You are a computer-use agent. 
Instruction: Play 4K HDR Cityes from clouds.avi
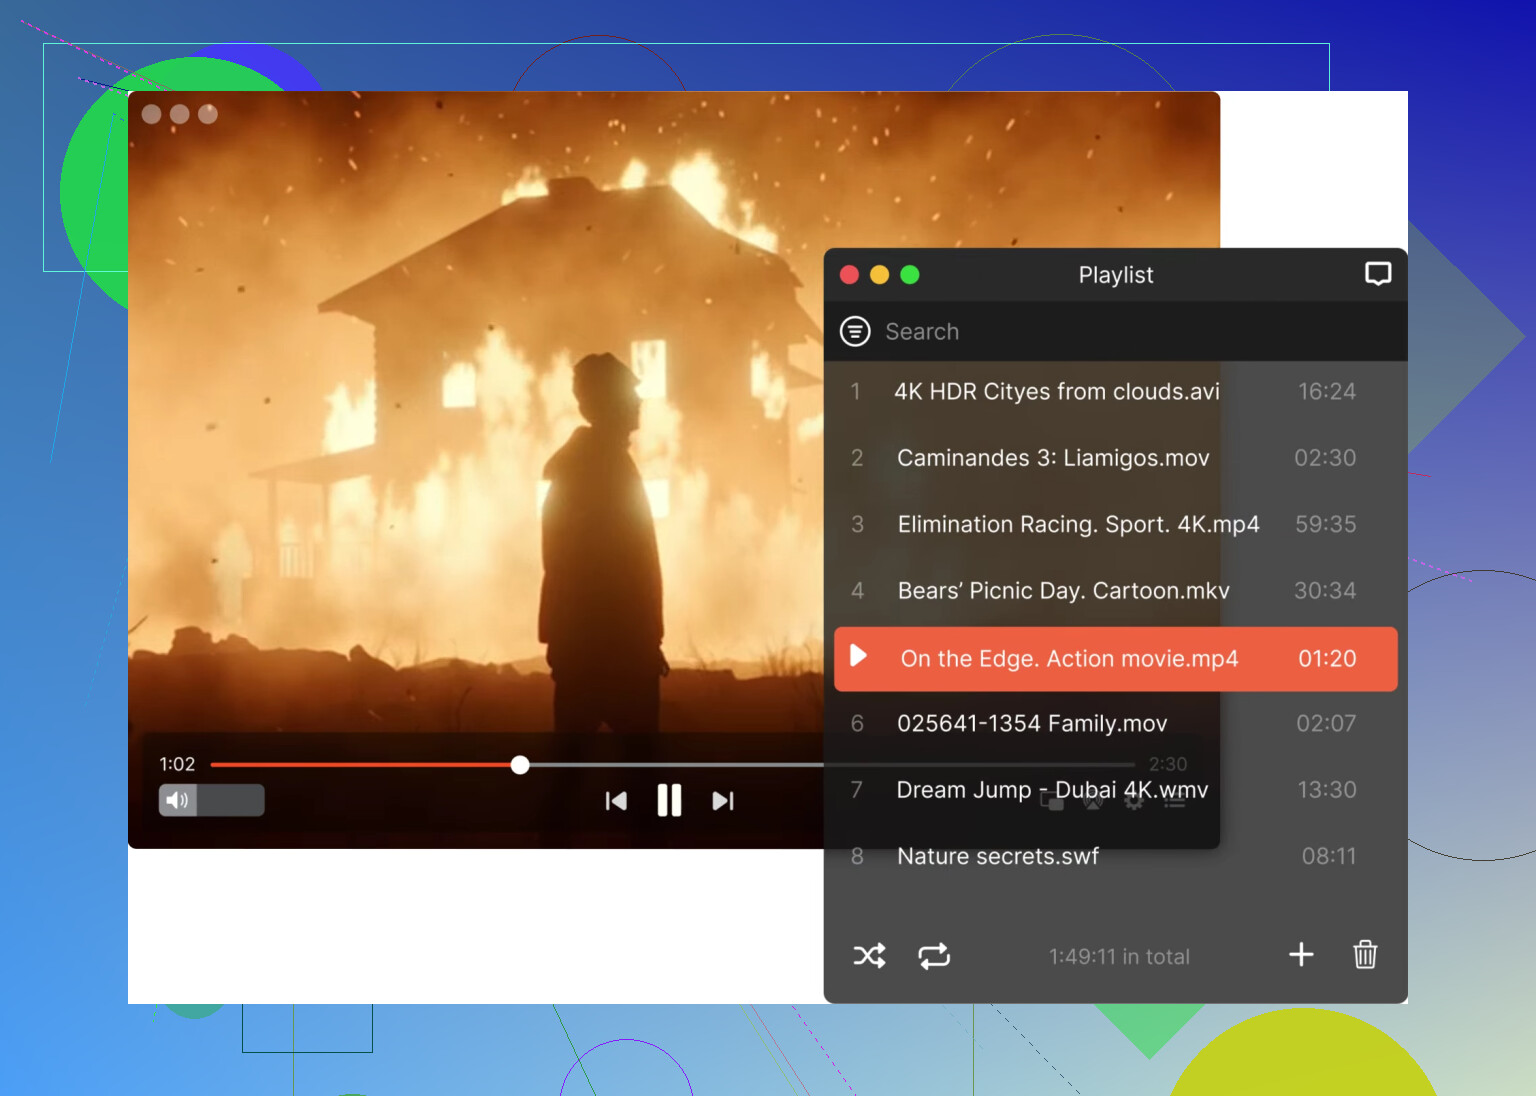(x=1056, y=392)
